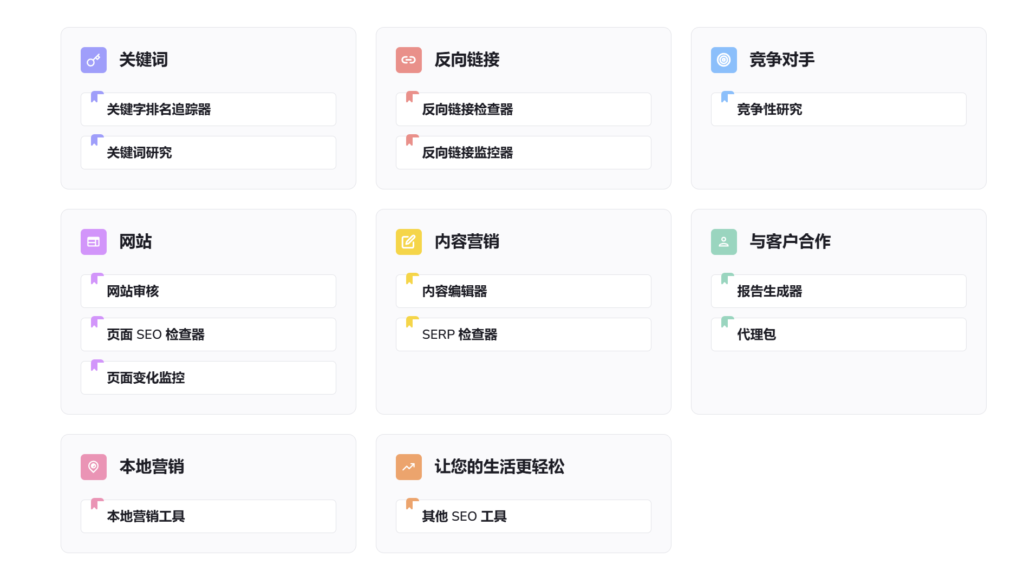Select 竞争性研究 link
Screen dimensions: 1024x571
(839, 109)
